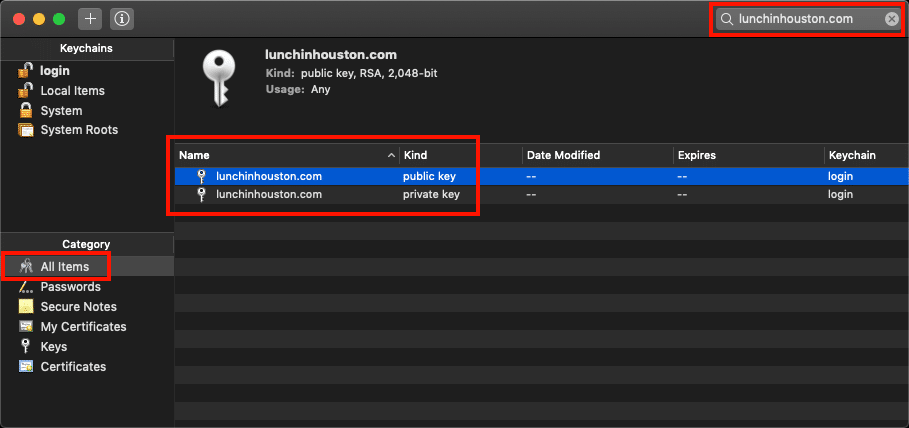Sort by the Date Modified column header

click(595, 156)
